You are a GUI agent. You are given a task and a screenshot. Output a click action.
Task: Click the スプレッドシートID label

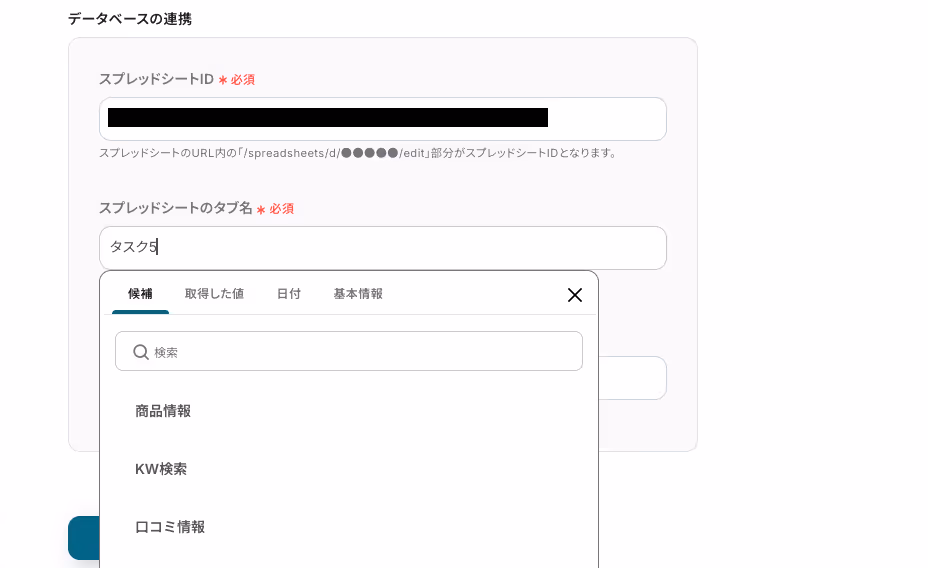[156, 79]
